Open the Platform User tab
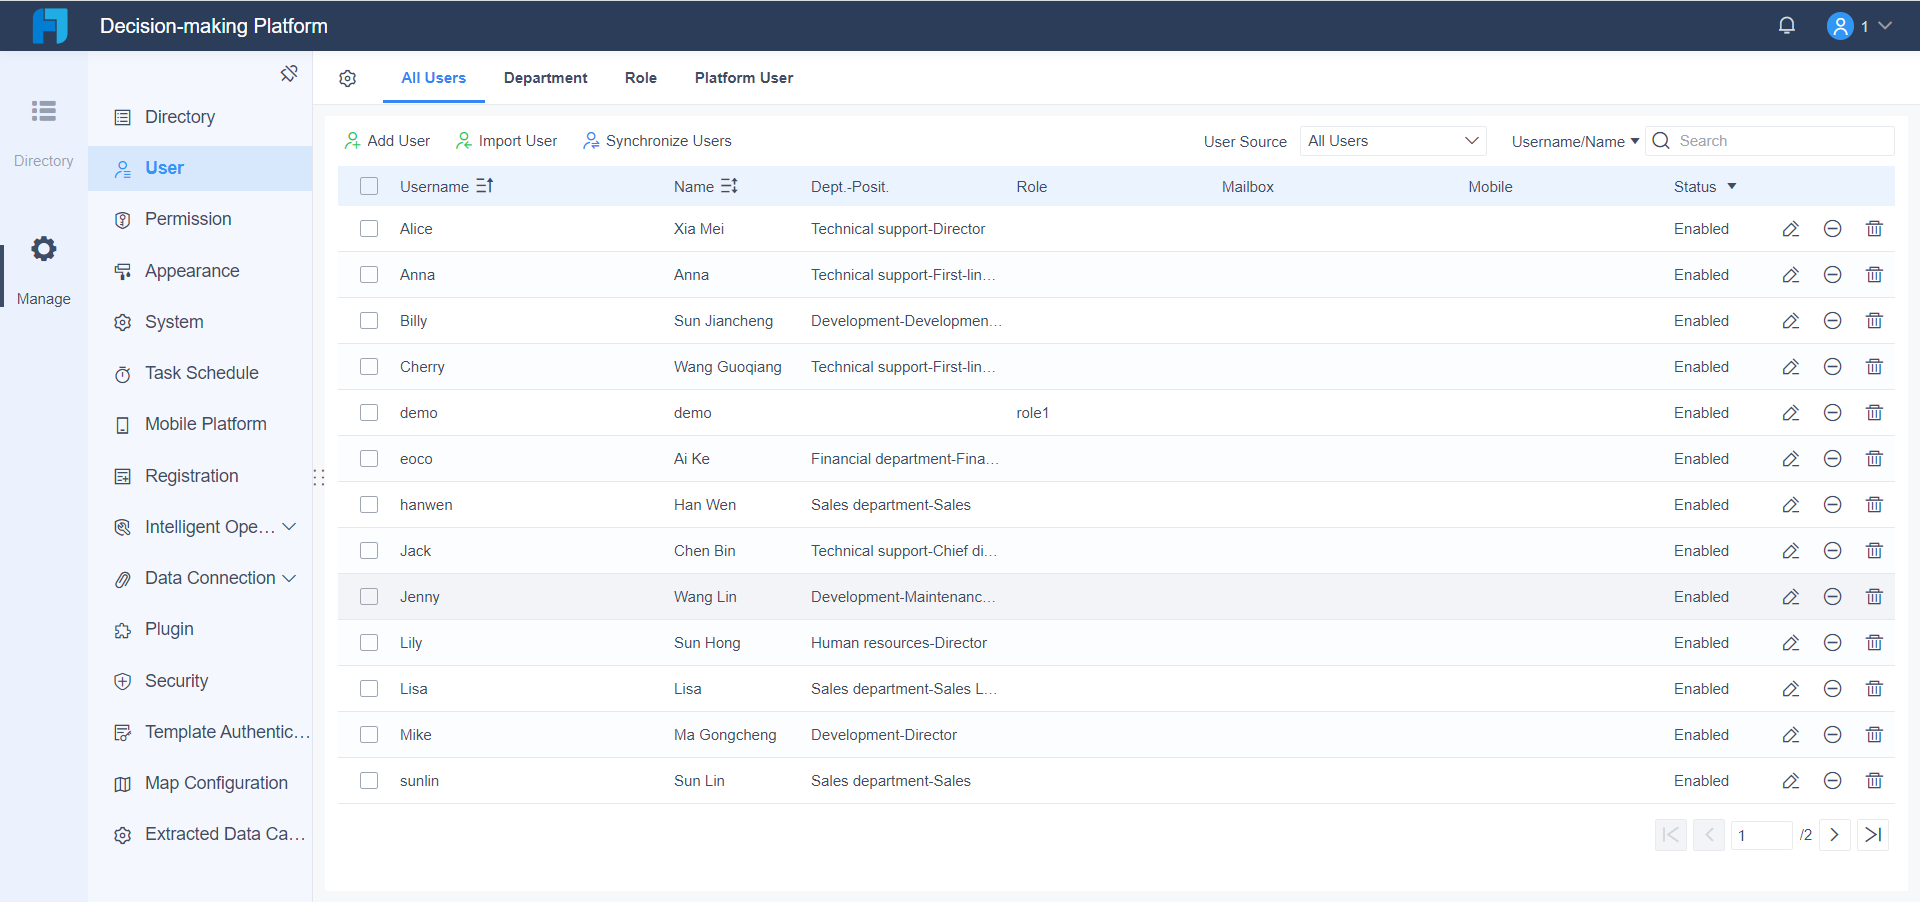 [x=743, y=77]
